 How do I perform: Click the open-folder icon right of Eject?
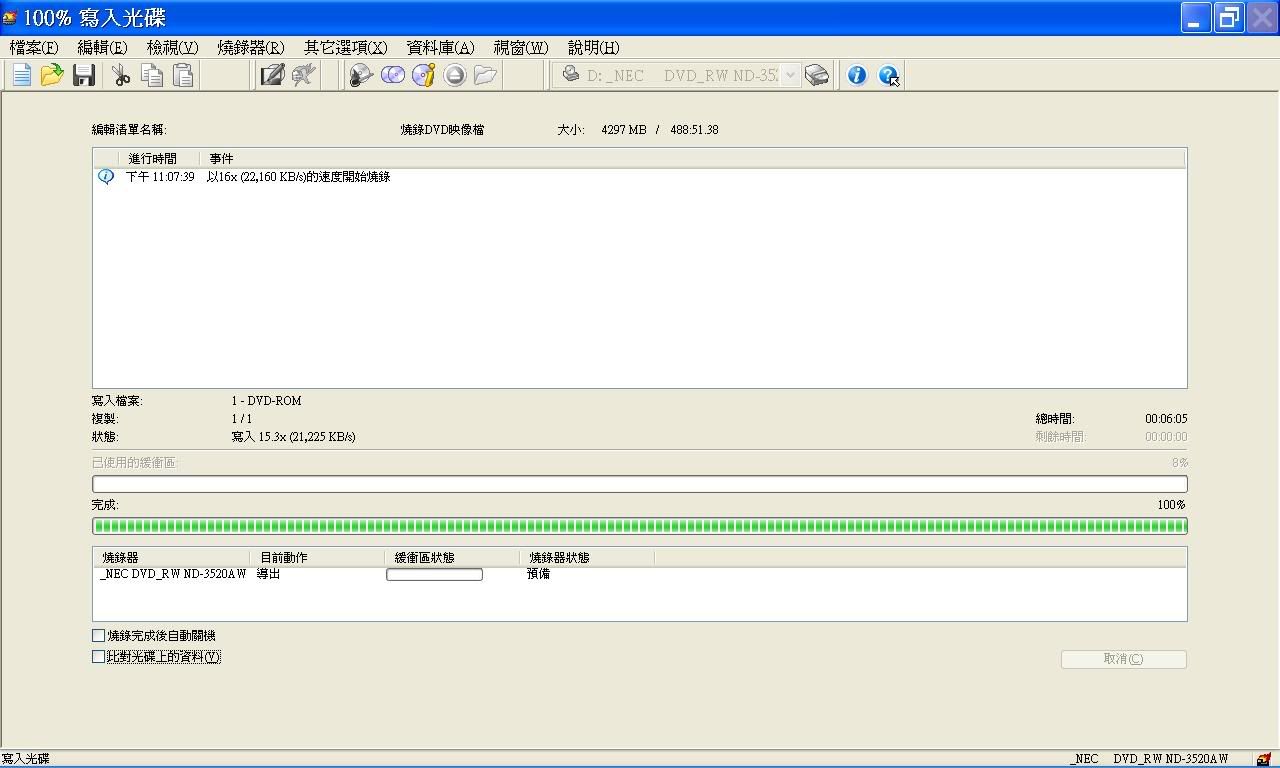pos(486,75)
